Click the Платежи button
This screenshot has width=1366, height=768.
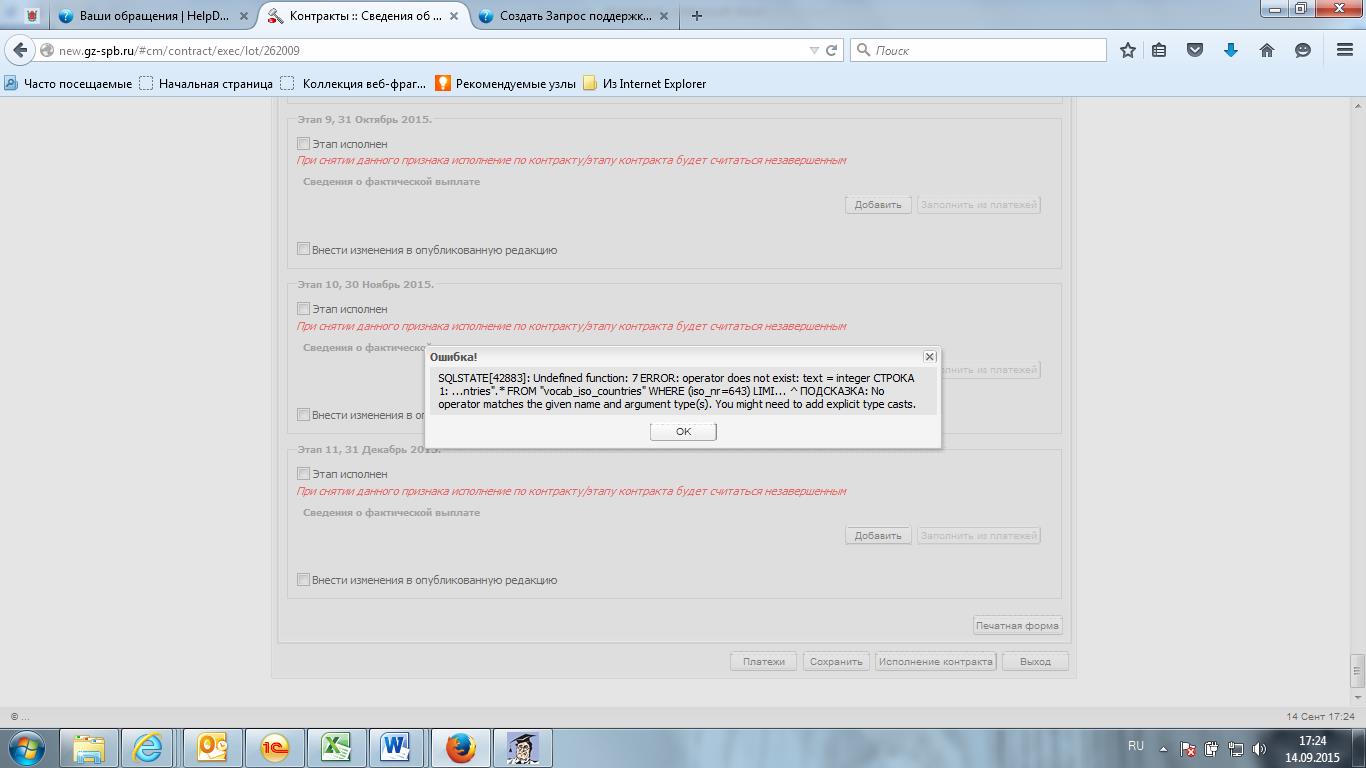[x=764, y=662]
